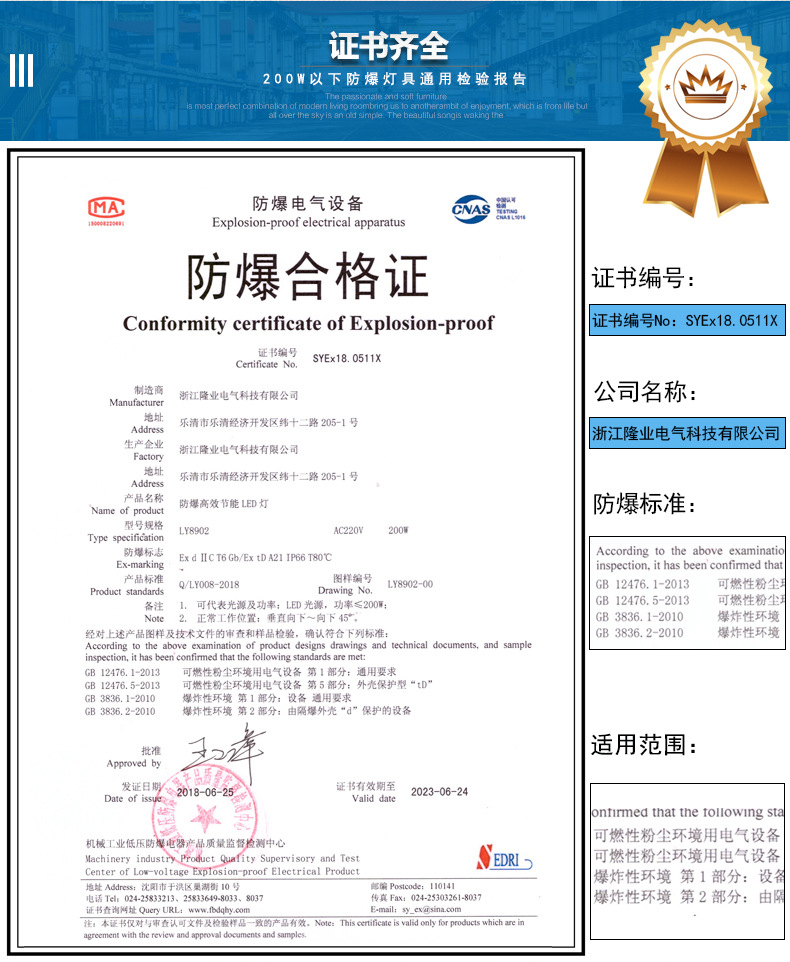Click the gold crown ribbon award badge
The image size is (790, 962).
coord(706,117)
